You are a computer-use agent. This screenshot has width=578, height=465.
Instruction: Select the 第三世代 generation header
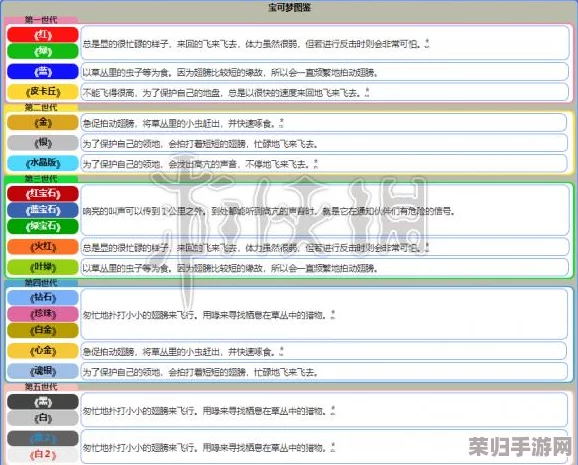(x=41, y=179)
